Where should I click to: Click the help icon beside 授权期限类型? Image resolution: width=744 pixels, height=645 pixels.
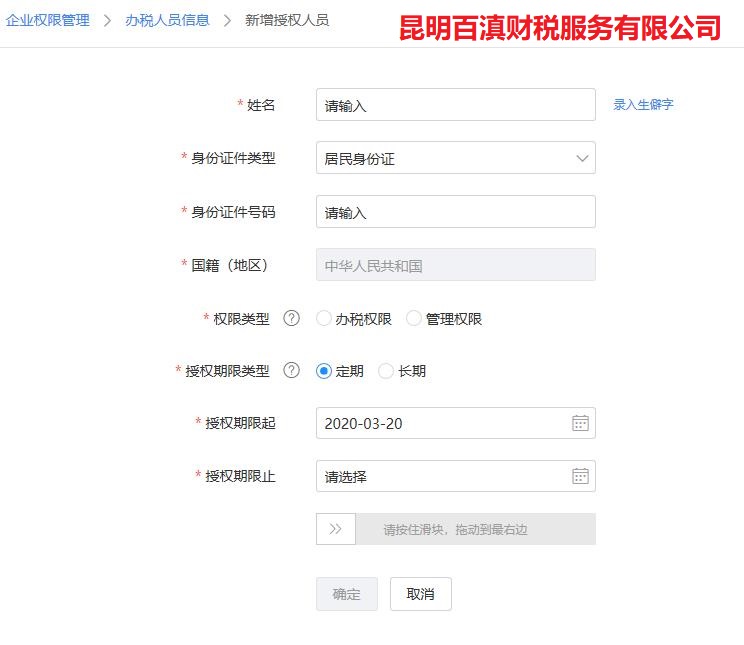coord(291,370)
